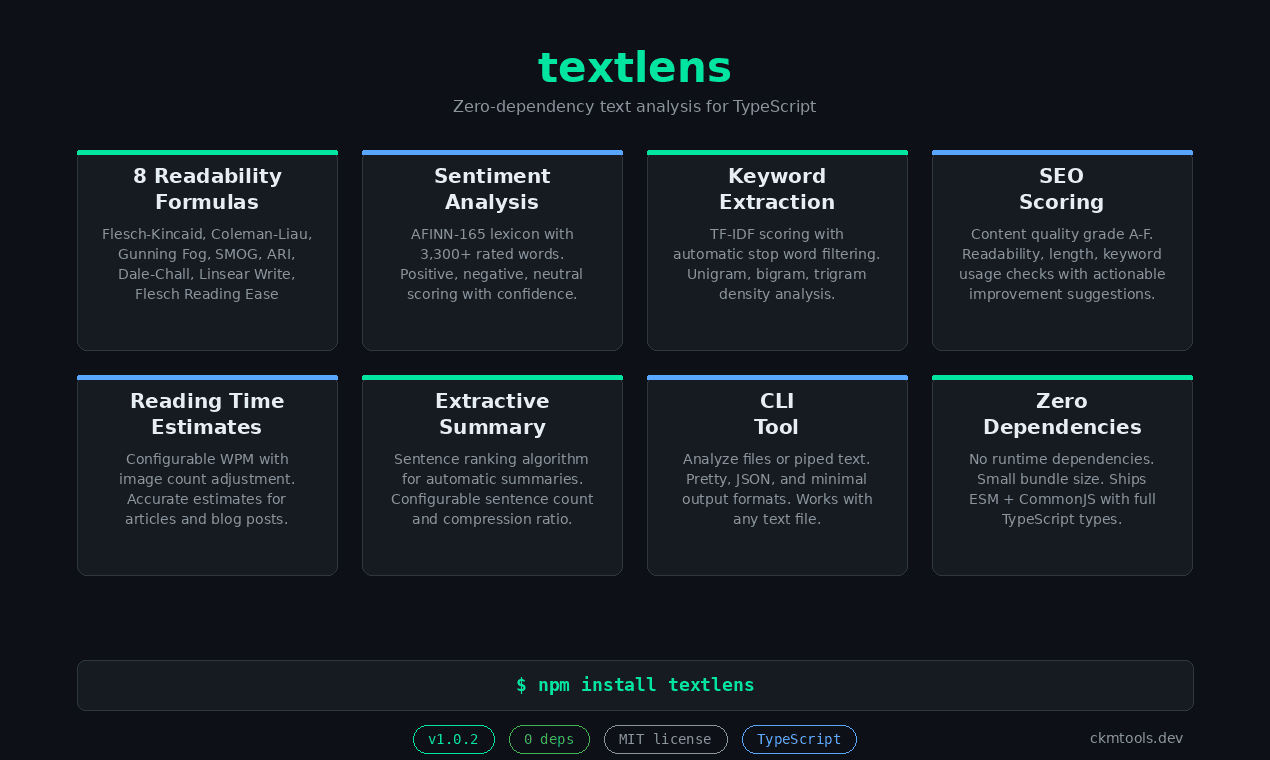Click the npm install textlens command box
This screenshot has width=1270, height=760.
pos(635,685)
